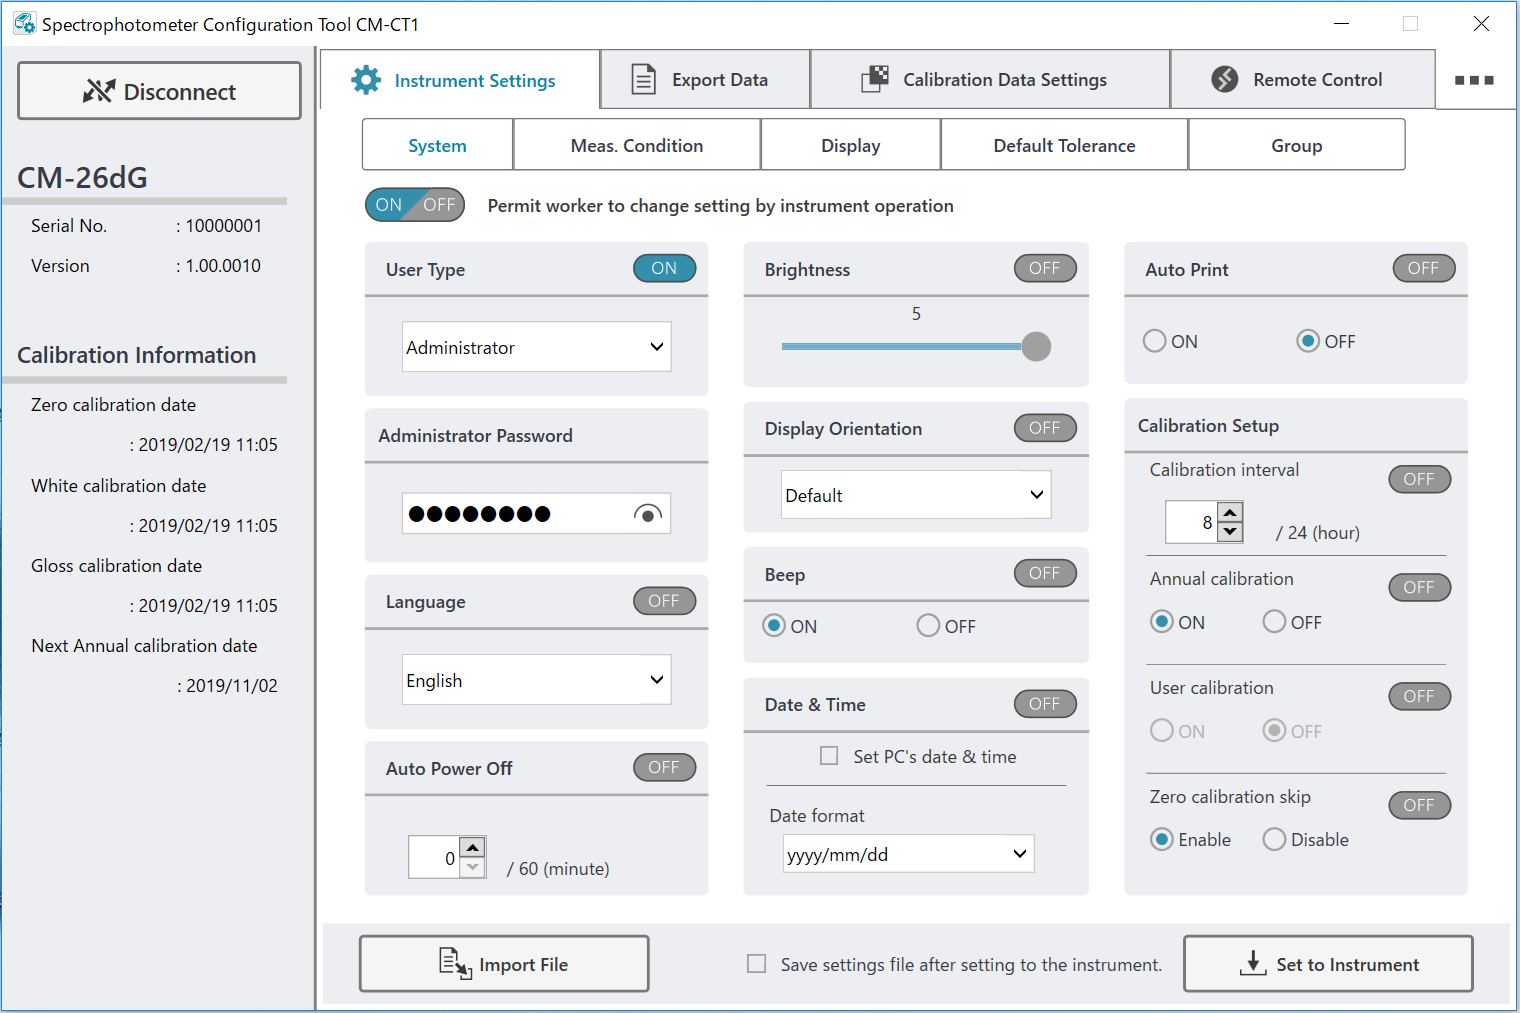Check Set PC's date & time

(x=829, y=756)
